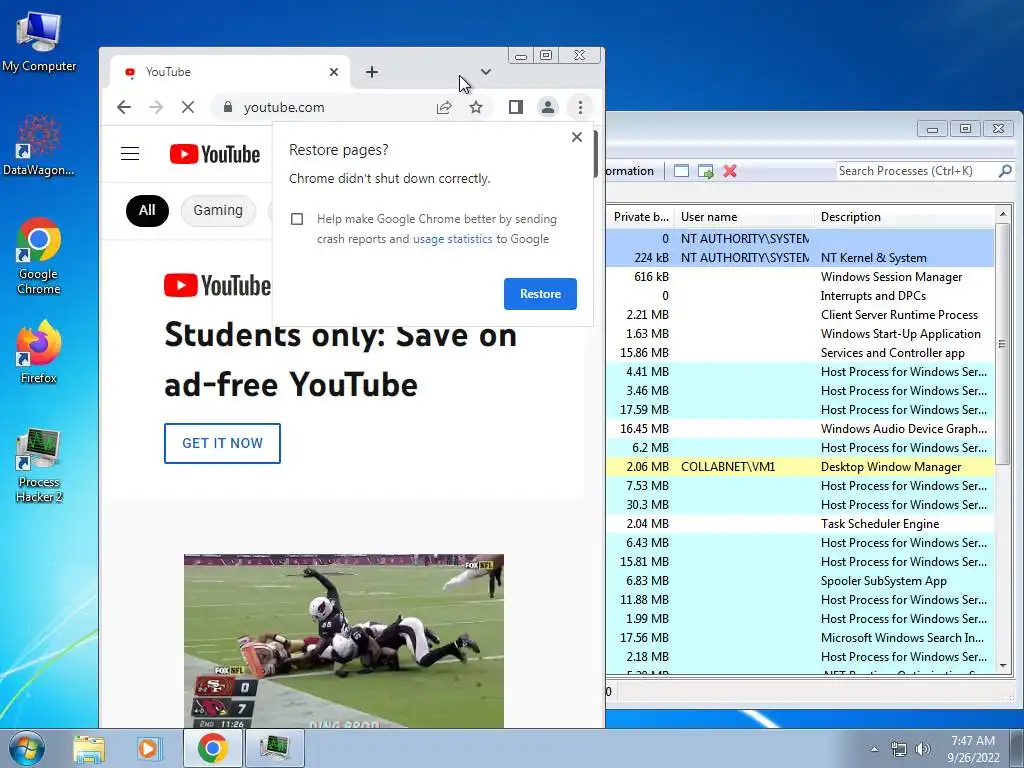Share this page from the address bar
This screenshot has width=1024, height=768.
[x=444, y=107]
